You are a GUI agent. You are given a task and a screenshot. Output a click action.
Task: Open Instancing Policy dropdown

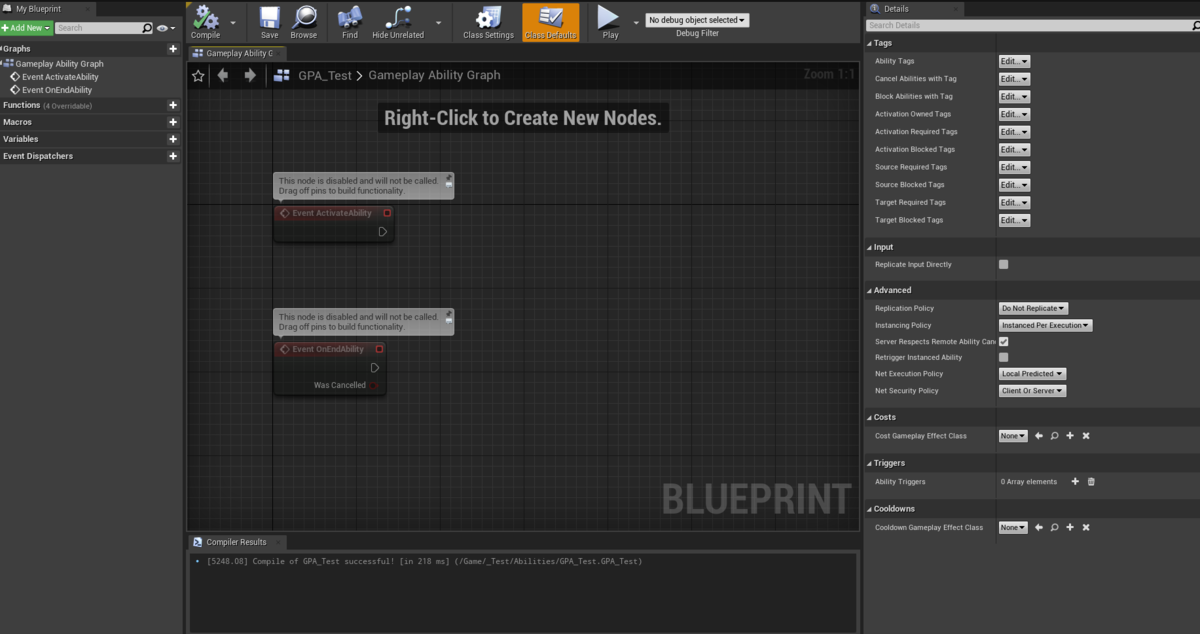1045,325
